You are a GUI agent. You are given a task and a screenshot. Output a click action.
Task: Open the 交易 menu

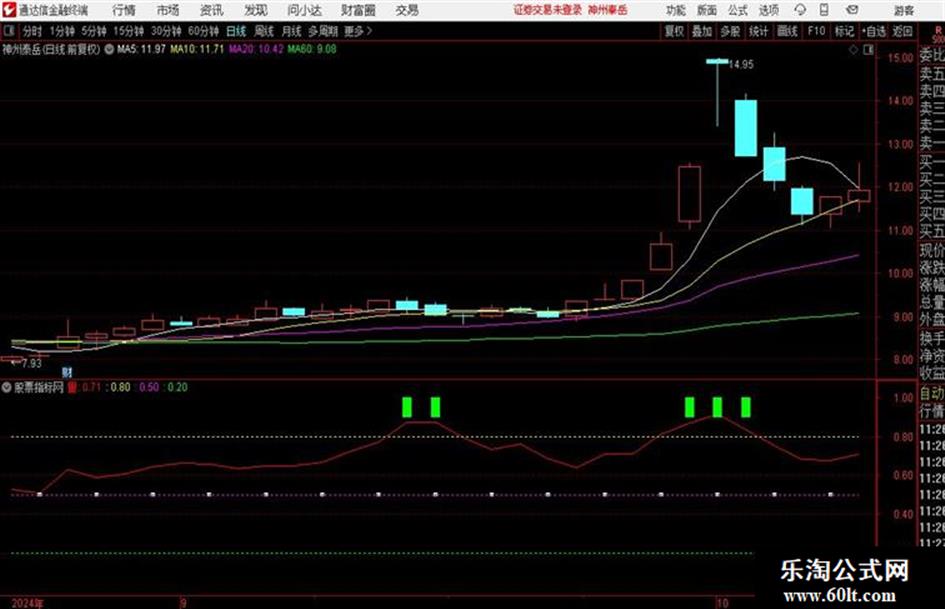point(407,10)
